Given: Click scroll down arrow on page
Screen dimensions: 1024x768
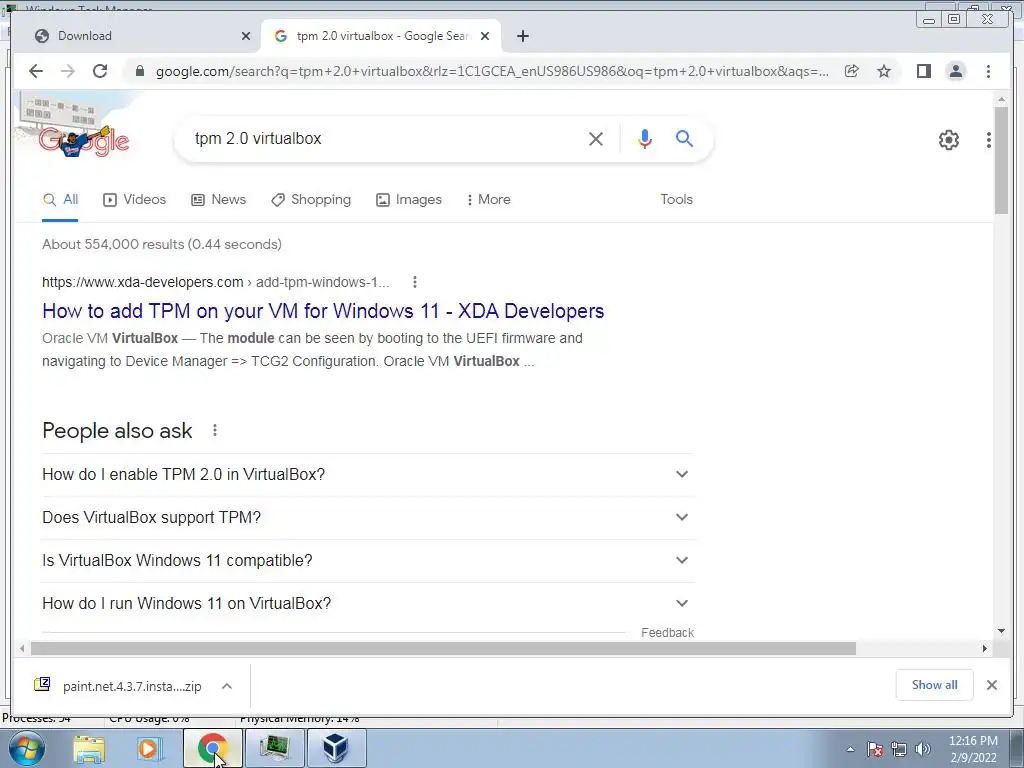Looking at the screenshot, I should coord(1002,632).
